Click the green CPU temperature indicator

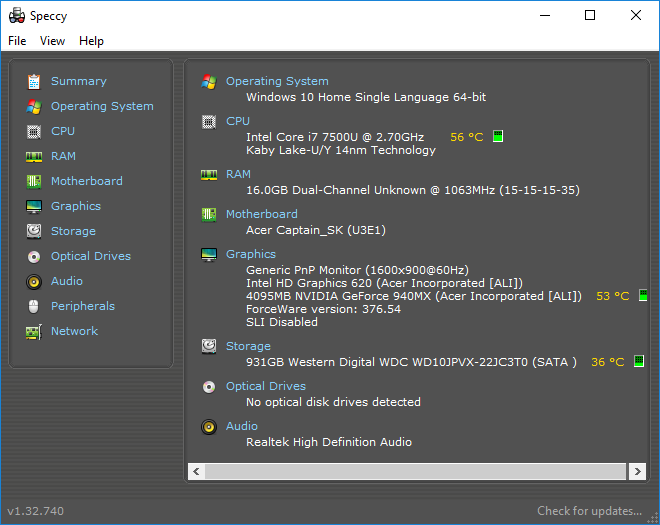[498, 136]
